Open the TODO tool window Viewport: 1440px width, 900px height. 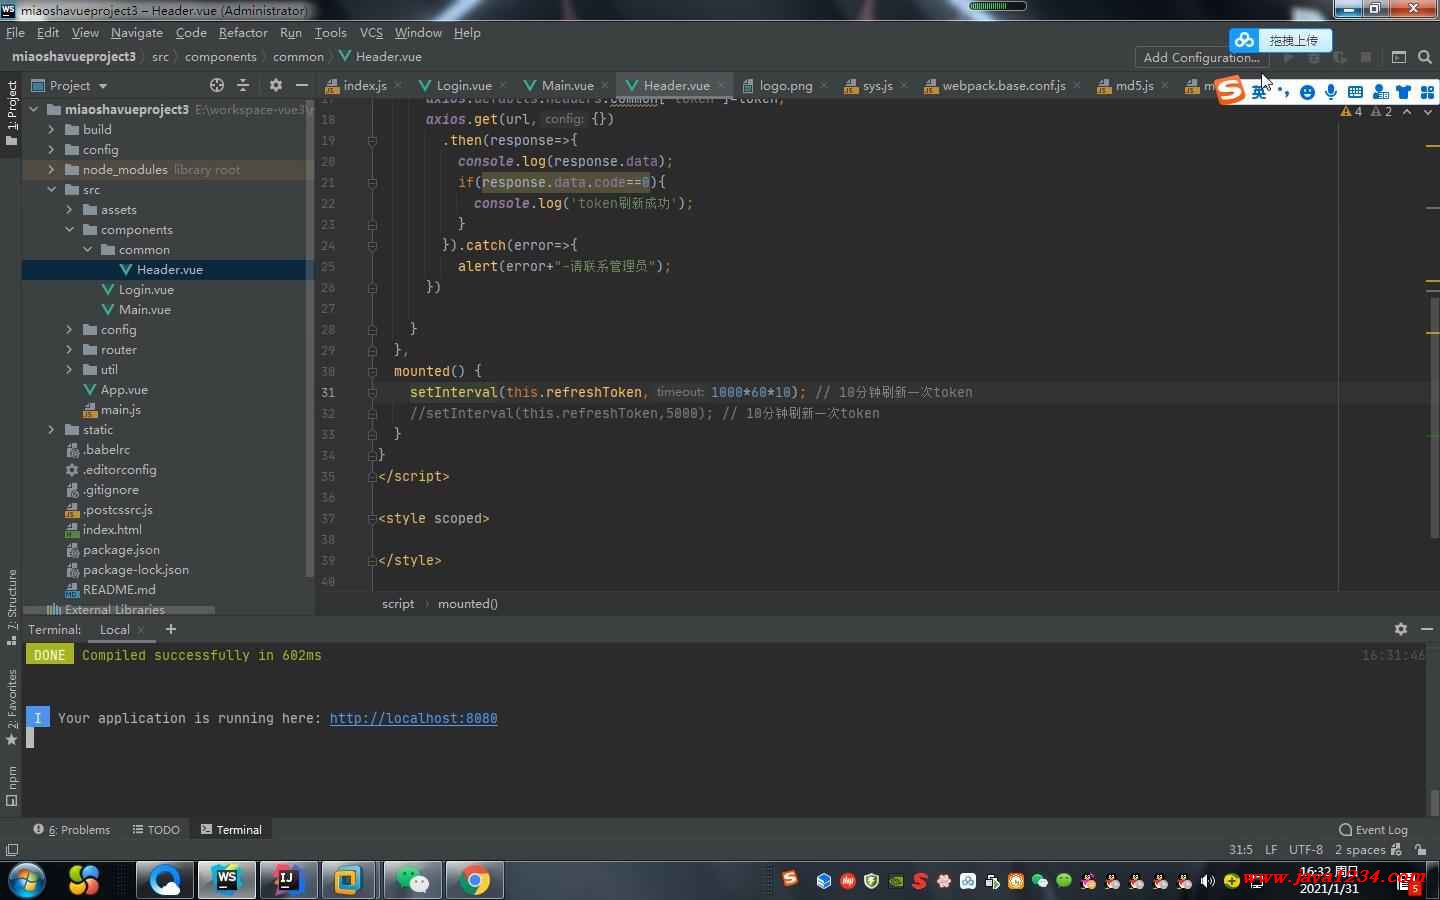pyautogui.click(x=156, y=829)
